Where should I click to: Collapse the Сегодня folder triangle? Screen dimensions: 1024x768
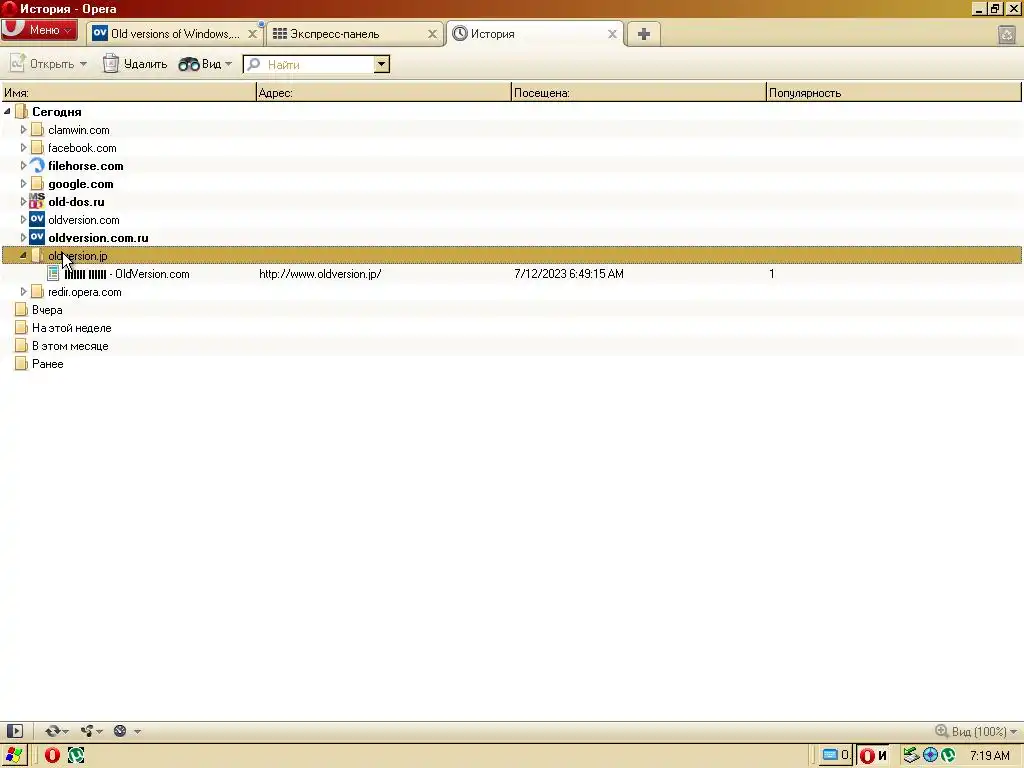pos(7,112)
